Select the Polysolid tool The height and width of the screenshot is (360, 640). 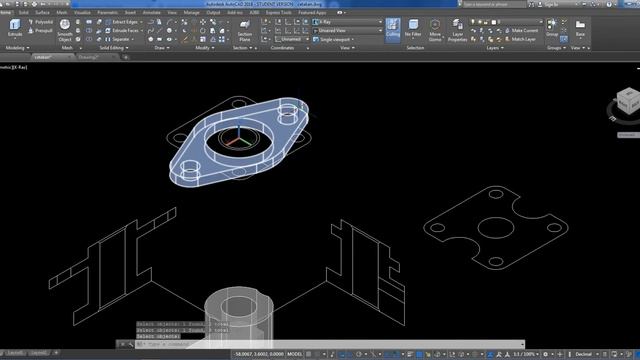pos(40,22)
